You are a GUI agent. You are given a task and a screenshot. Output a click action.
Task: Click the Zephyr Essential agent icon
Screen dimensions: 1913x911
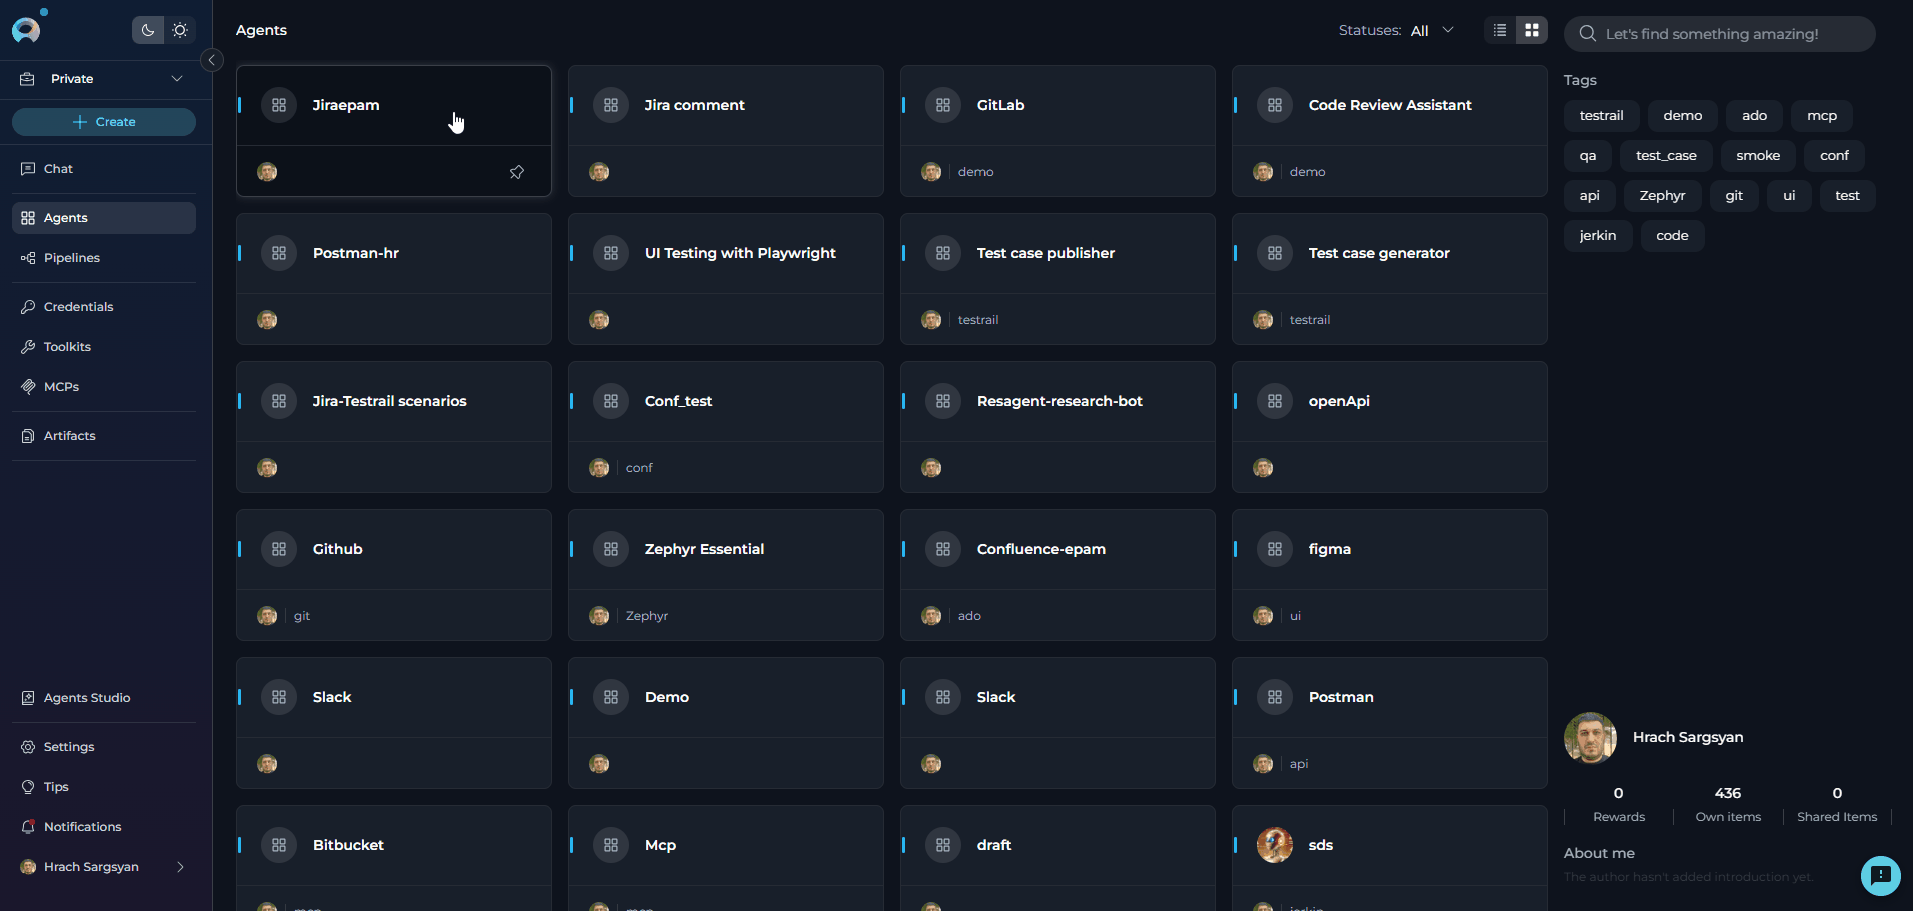click(611, 549)
